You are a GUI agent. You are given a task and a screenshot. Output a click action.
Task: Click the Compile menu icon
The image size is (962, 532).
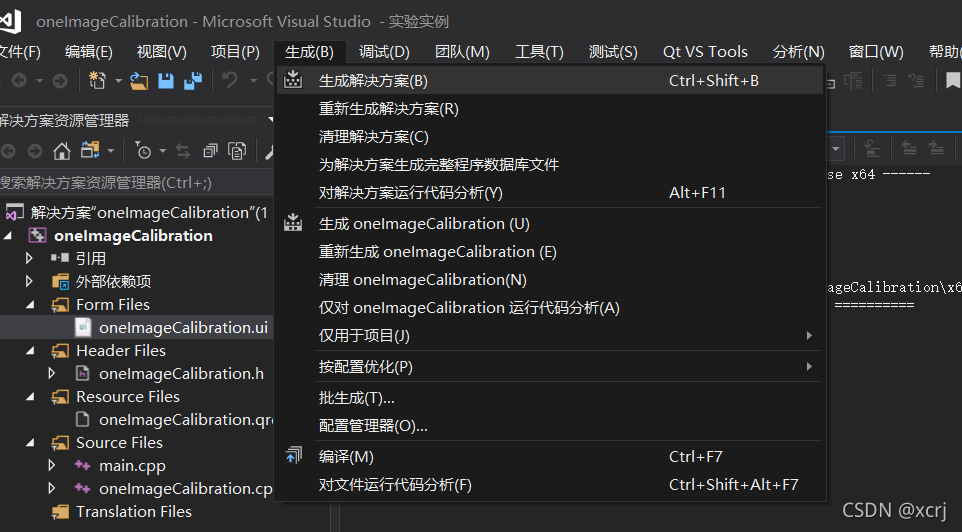coord(293,455)
